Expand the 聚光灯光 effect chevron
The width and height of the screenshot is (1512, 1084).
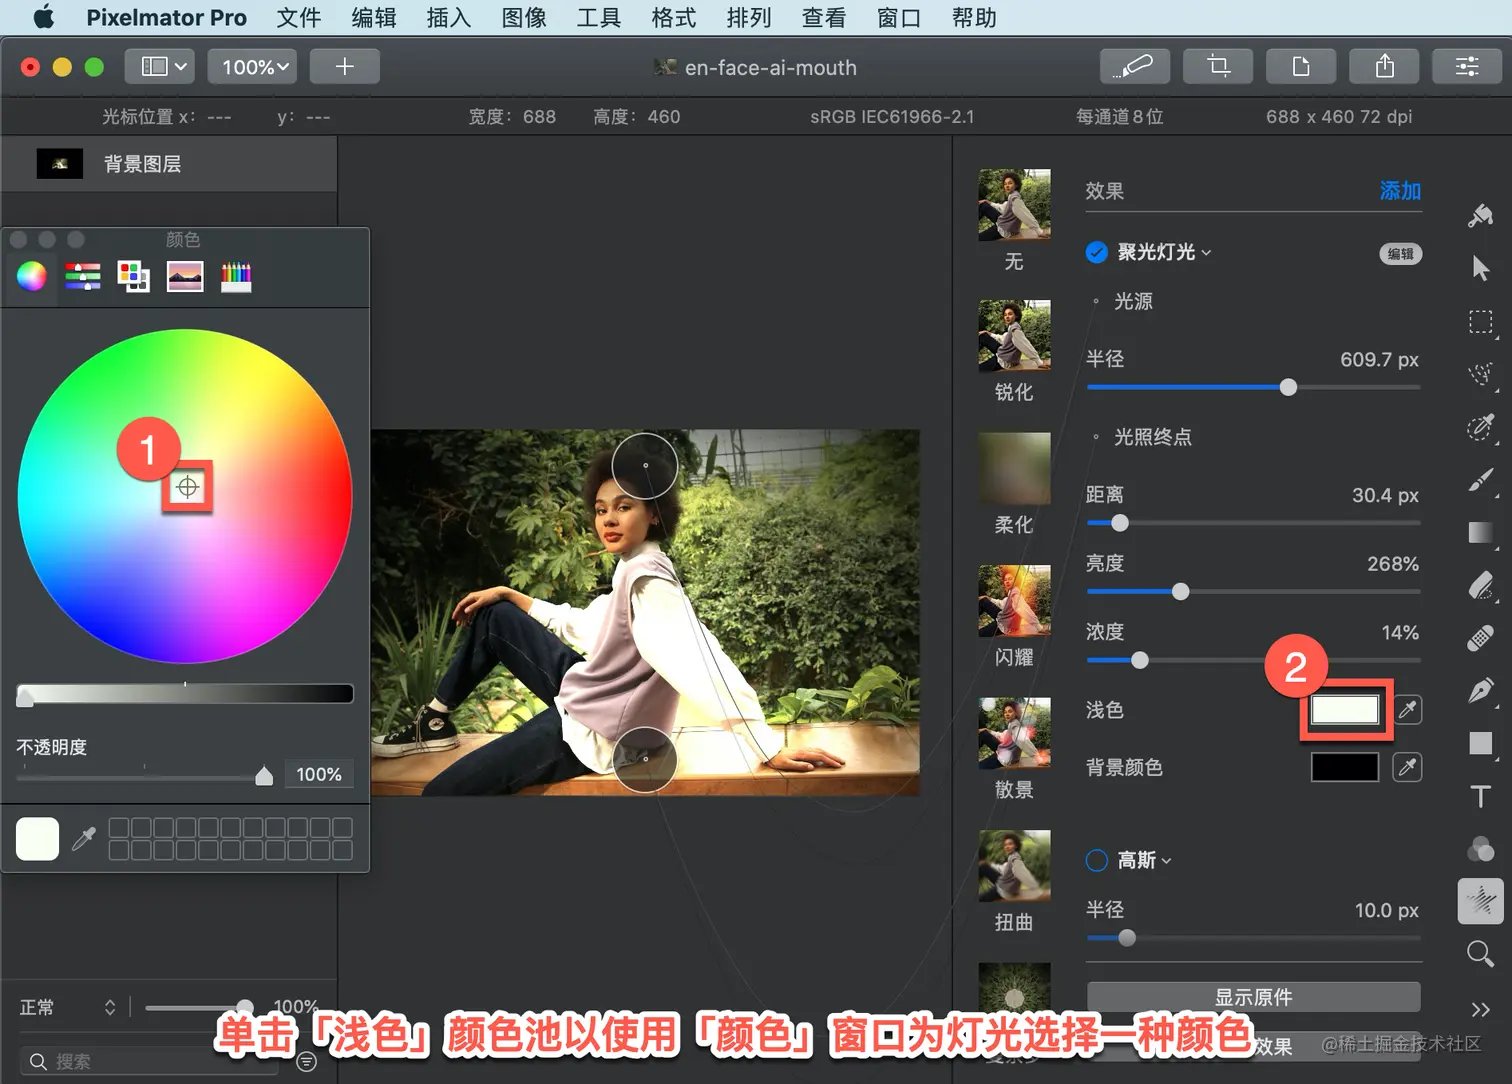[x=1207, y=253]
